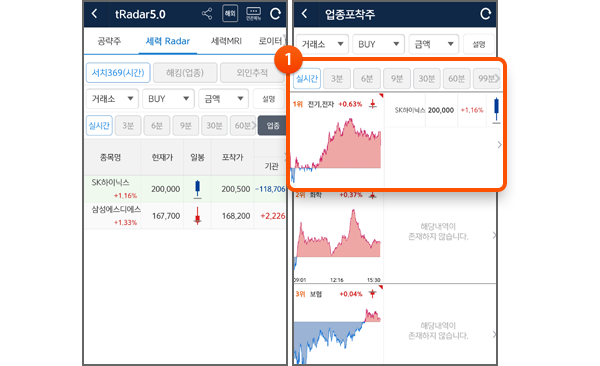Expand the 금액 dropdown in left panel
This screenshot has width=600, height=366.
click(x=223, y=99)
